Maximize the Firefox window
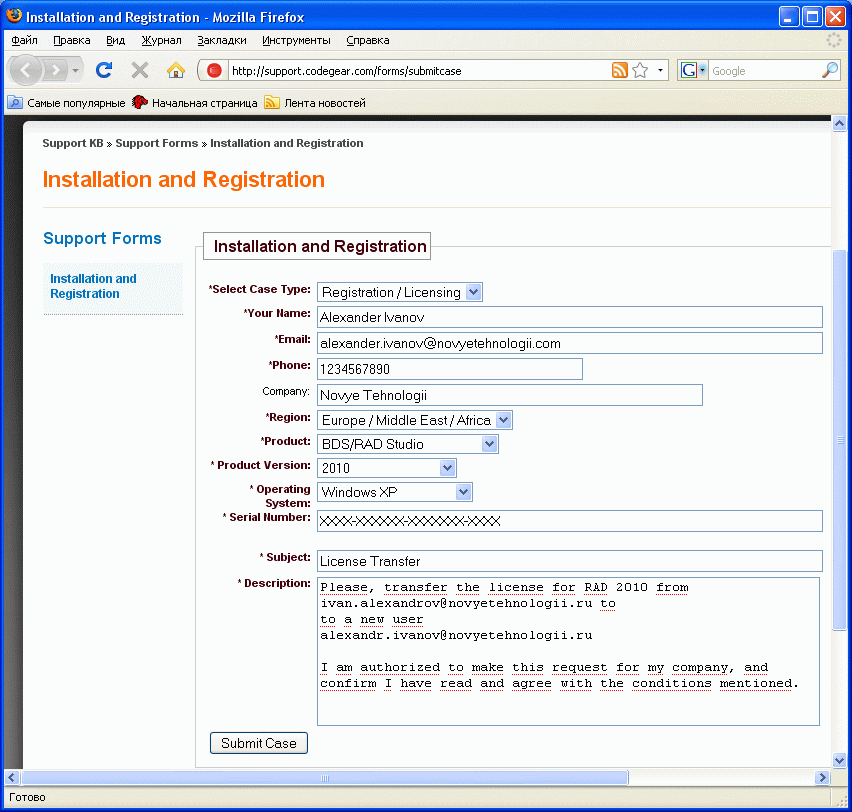The image size is (852, 812). (x=812, y=17)
